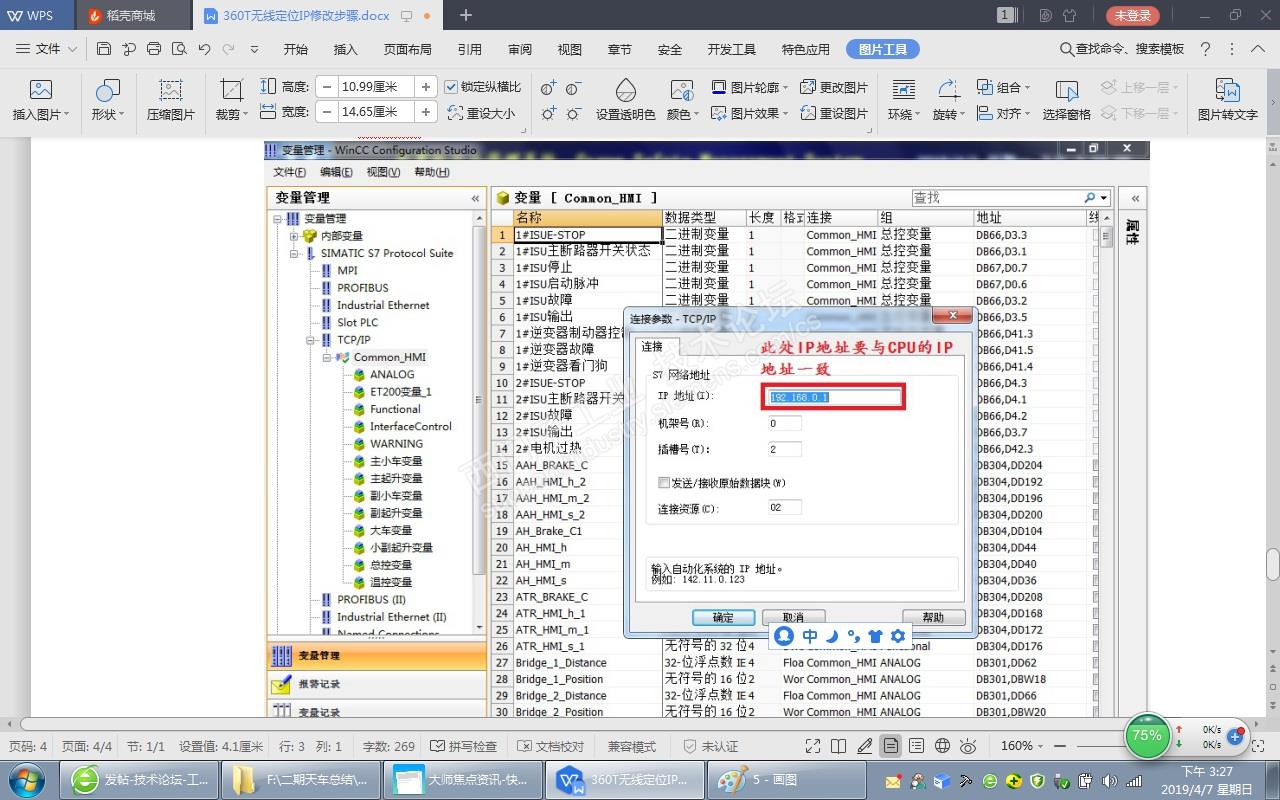The image size is (1280, 800).
Task: Click the 未登录 sign-in button
Action: pyautogui.click(x=1133, y=15)
